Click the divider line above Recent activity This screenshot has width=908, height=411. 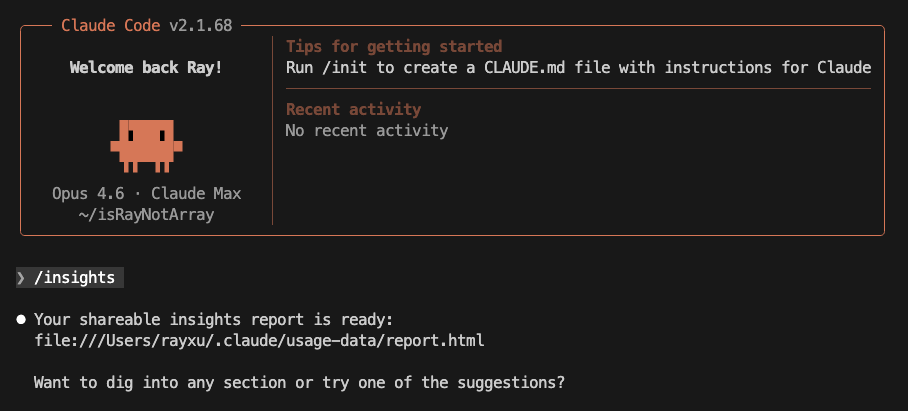pyautogui.click(x=578, y=88)
